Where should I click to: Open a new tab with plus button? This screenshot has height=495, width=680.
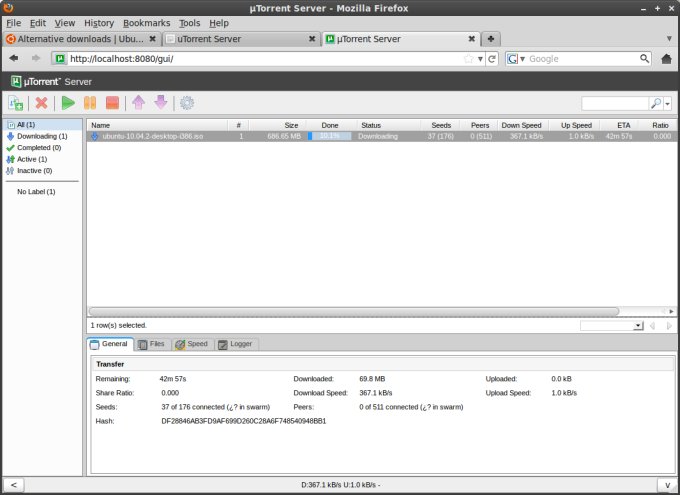491,39
